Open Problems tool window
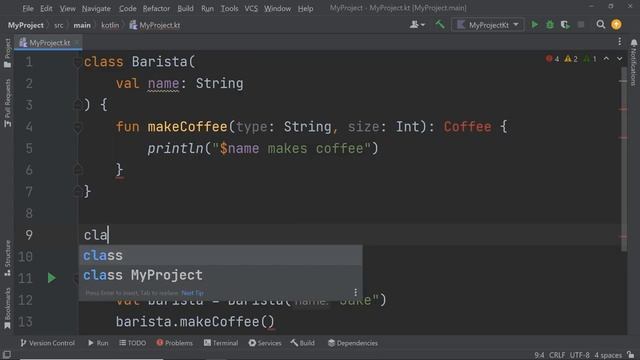 pyautogui.click(x=174, y=343)
